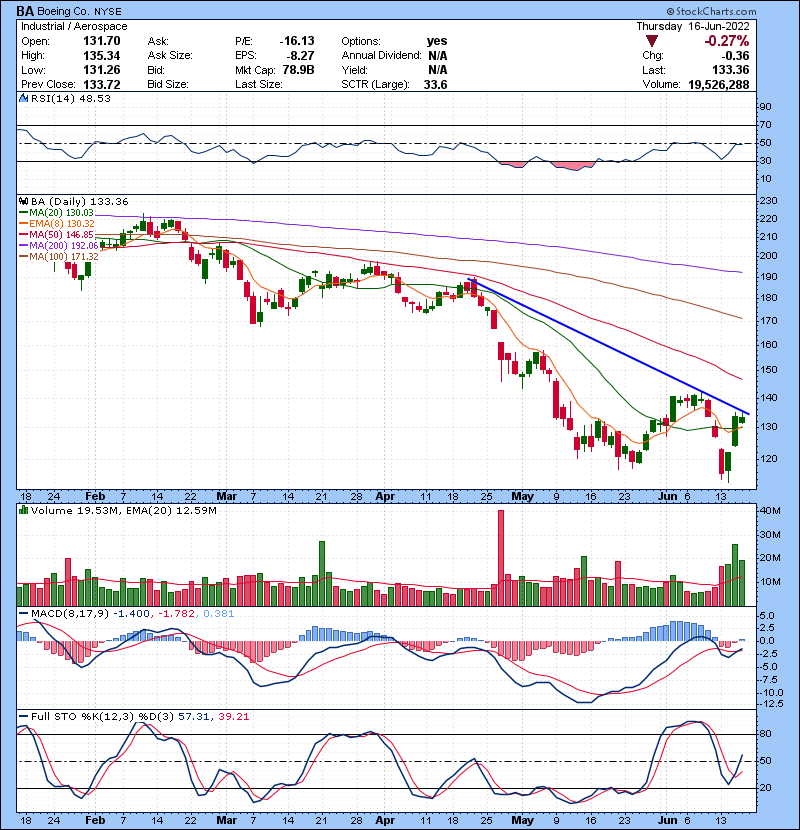Click the Ask Size label
The height and width of the screenshot is (830, 800).
coord(170,56)
